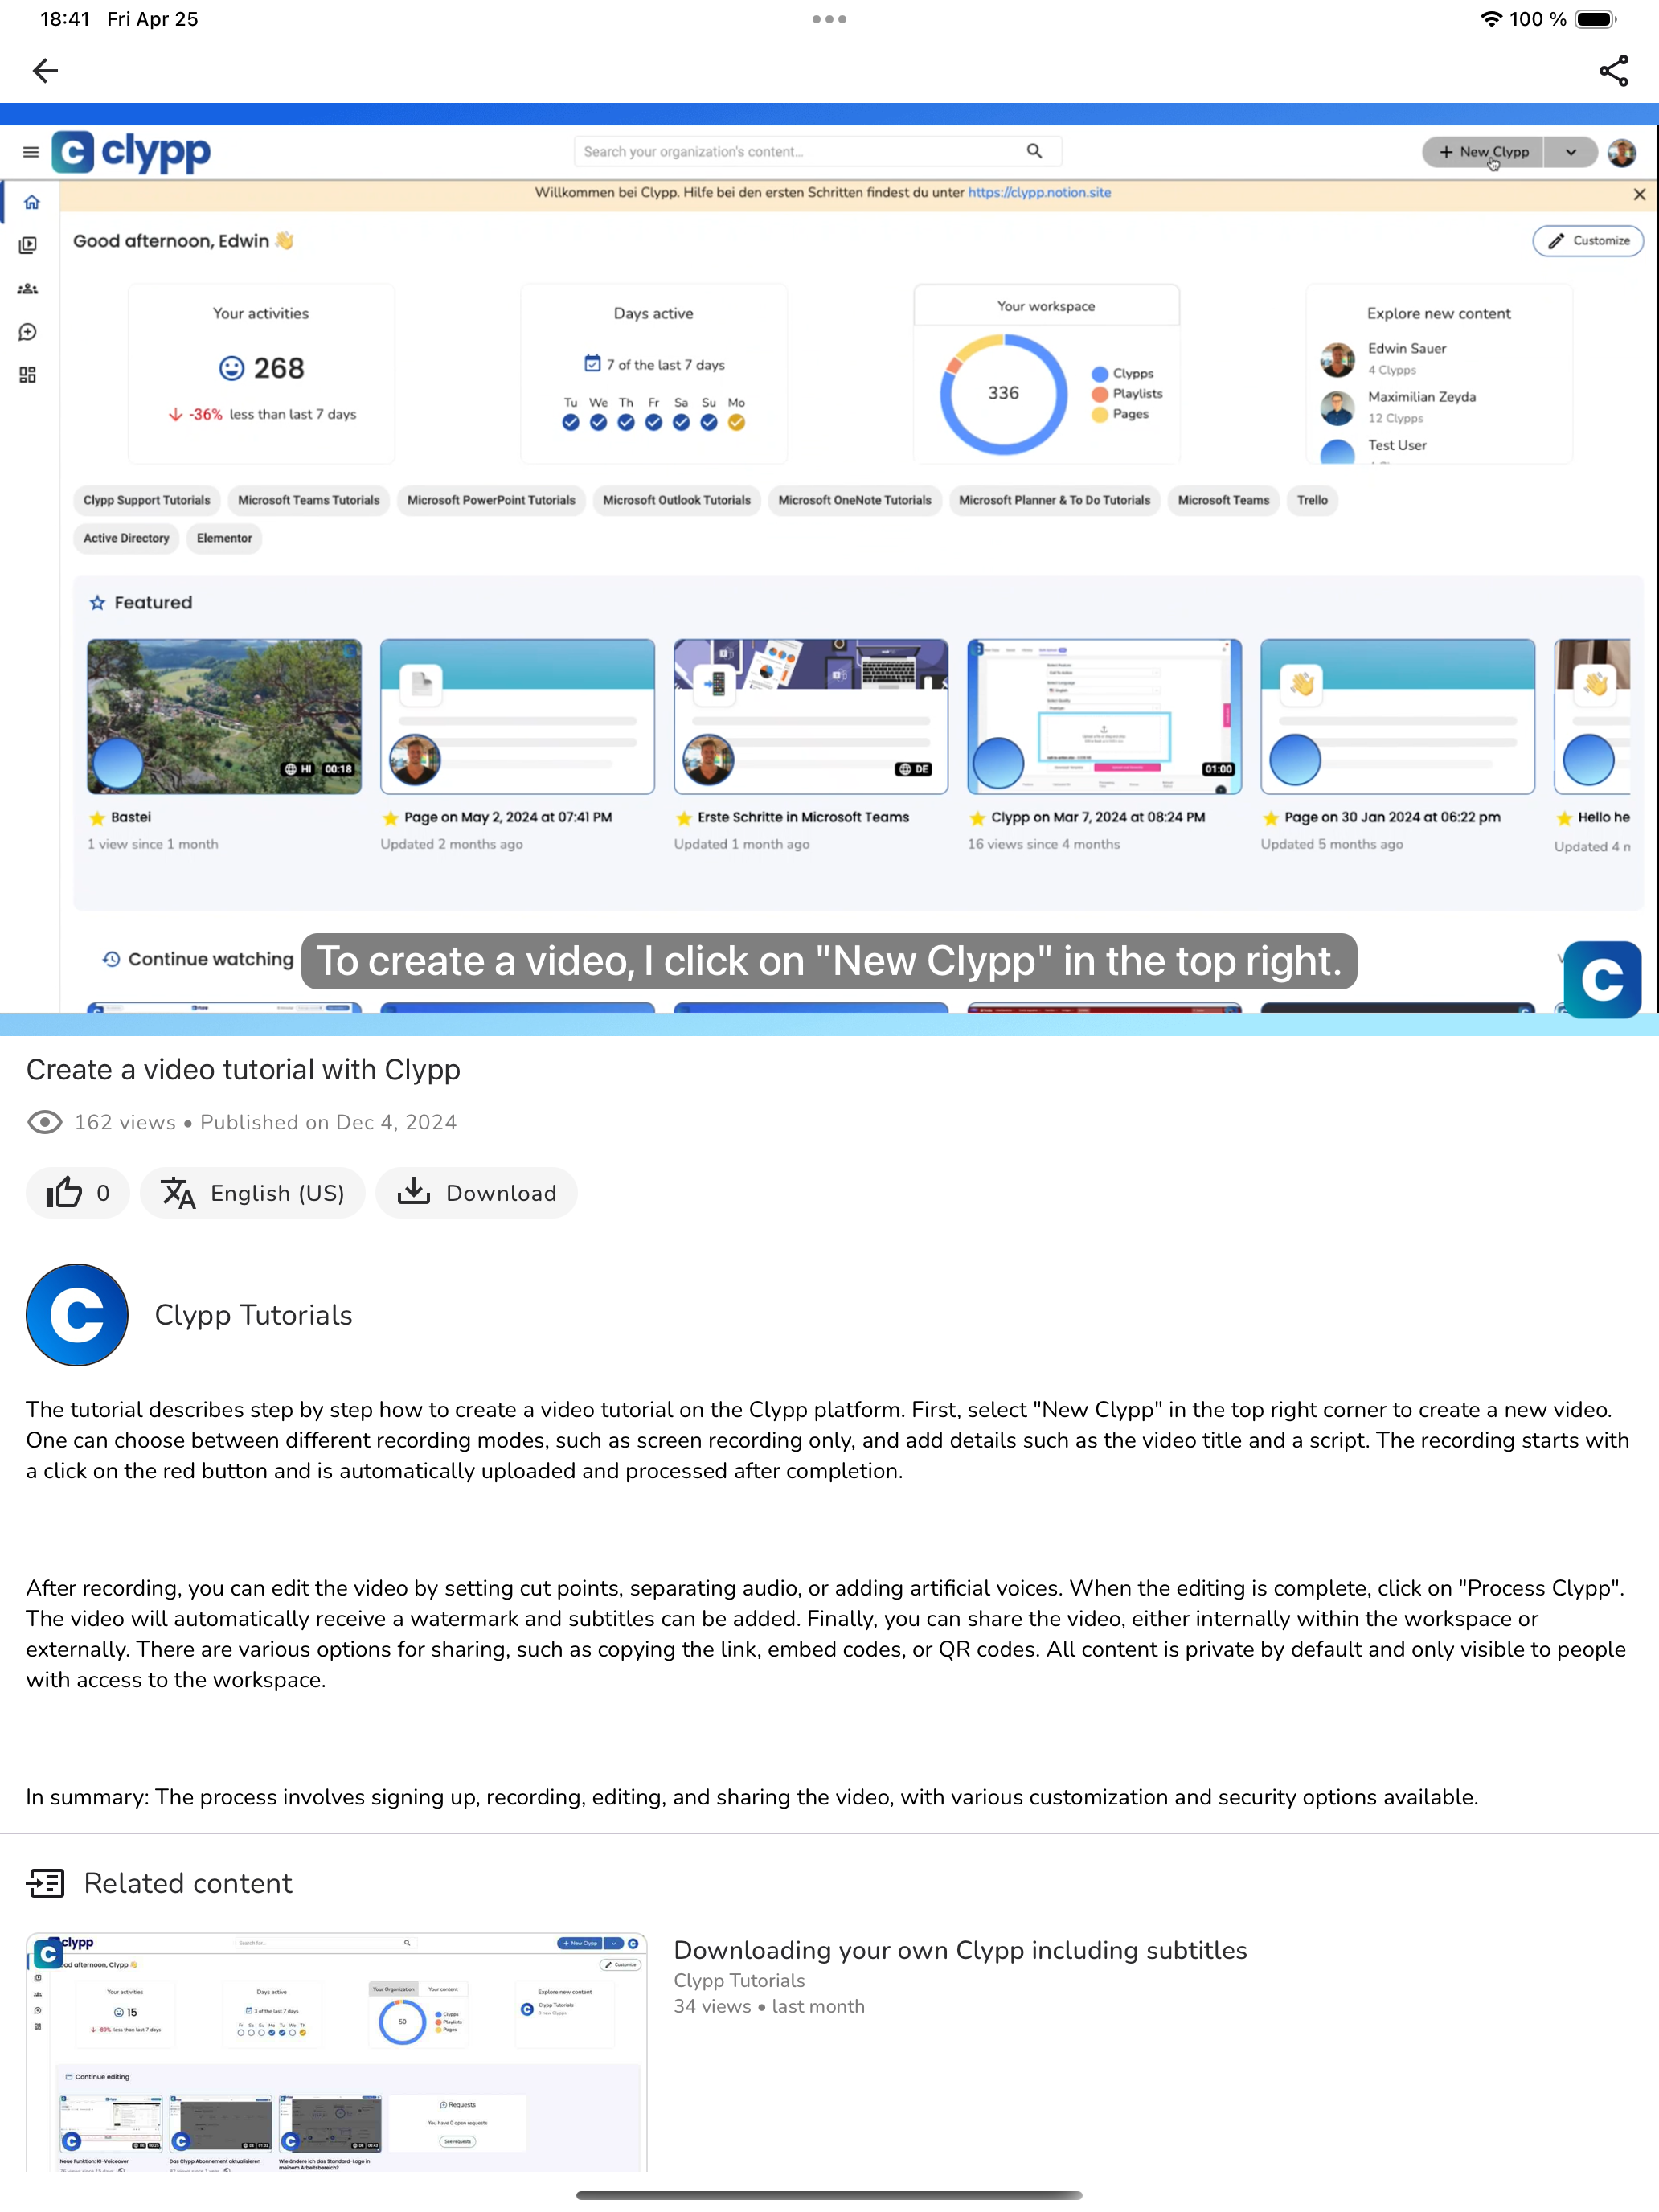1659x2212 pixels.
Task: Like the video with thumbs up
Action: pos(78,1193)
